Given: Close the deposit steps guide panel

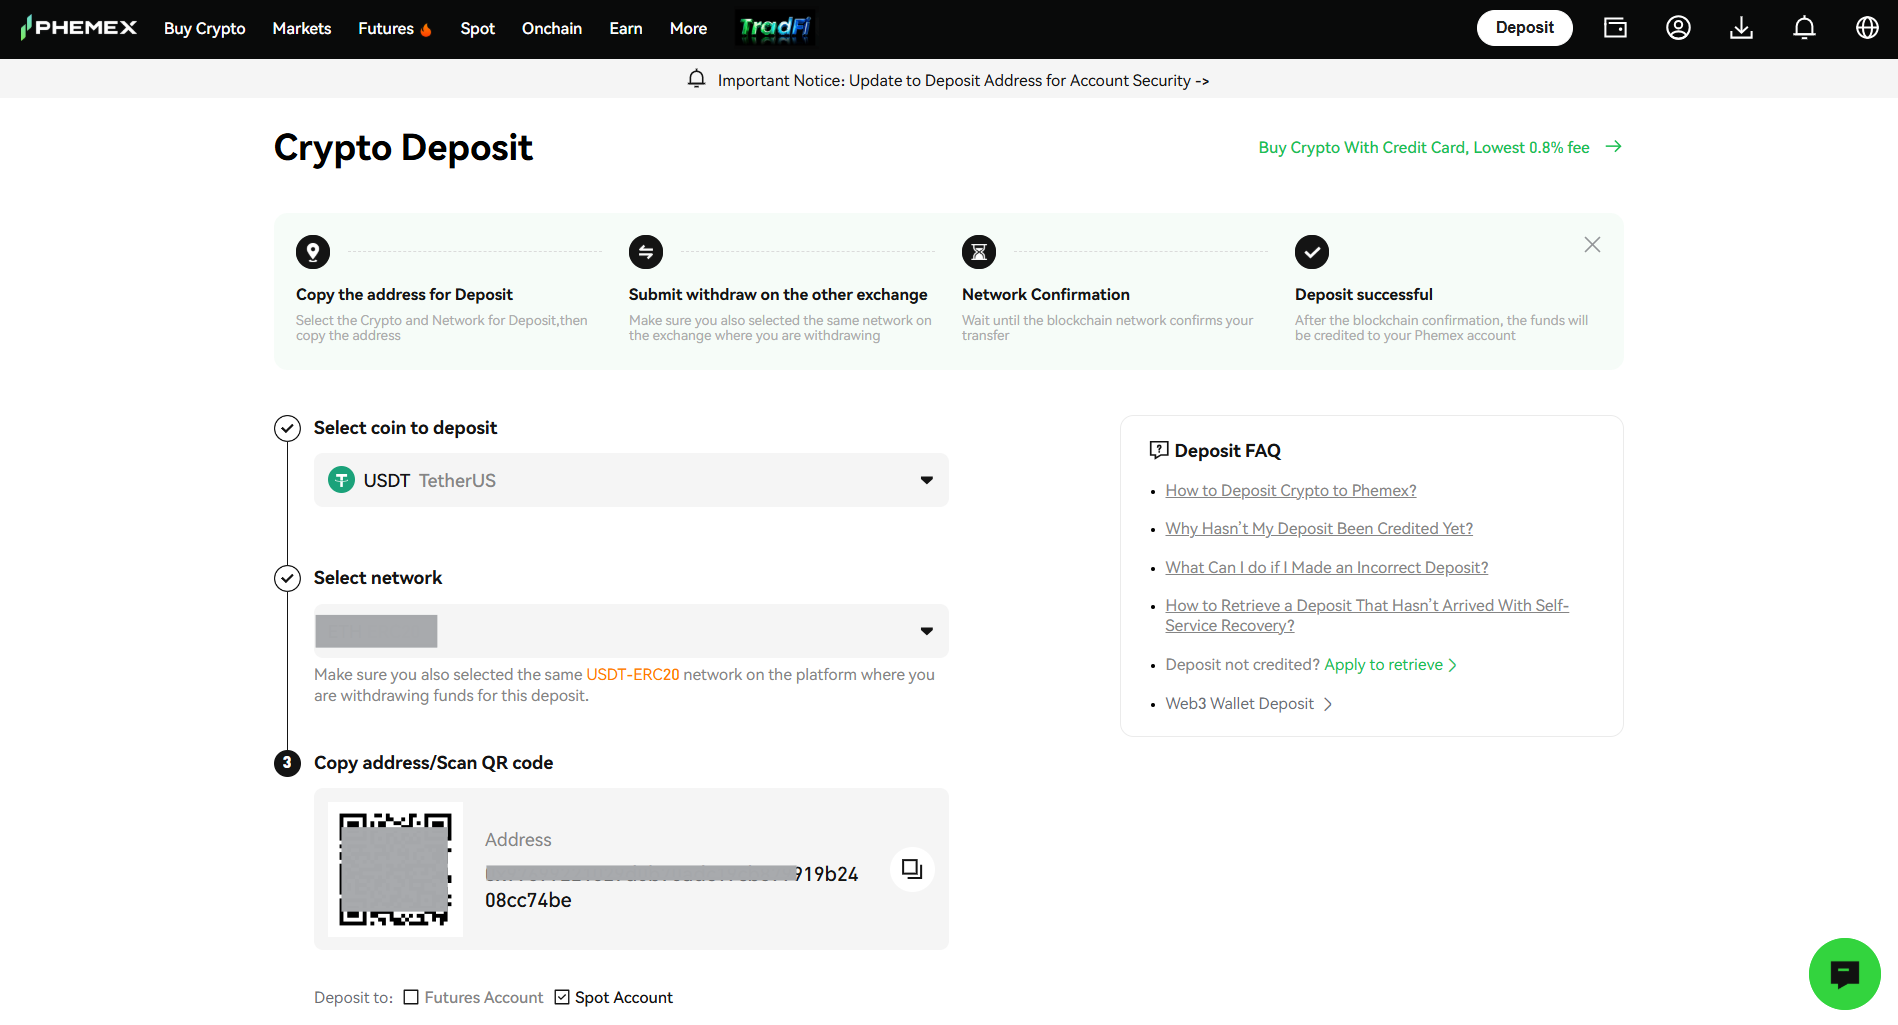Looking at the screenshot, I should tap(1592, 245).
